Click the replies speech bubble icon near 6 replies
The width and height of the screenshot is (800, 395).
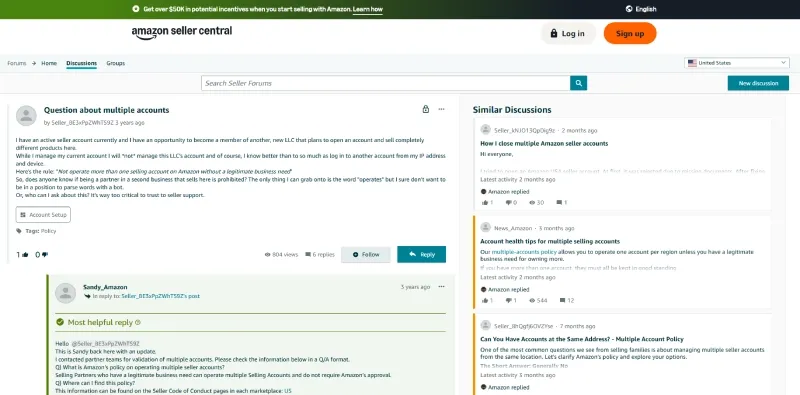pos(308,254)
